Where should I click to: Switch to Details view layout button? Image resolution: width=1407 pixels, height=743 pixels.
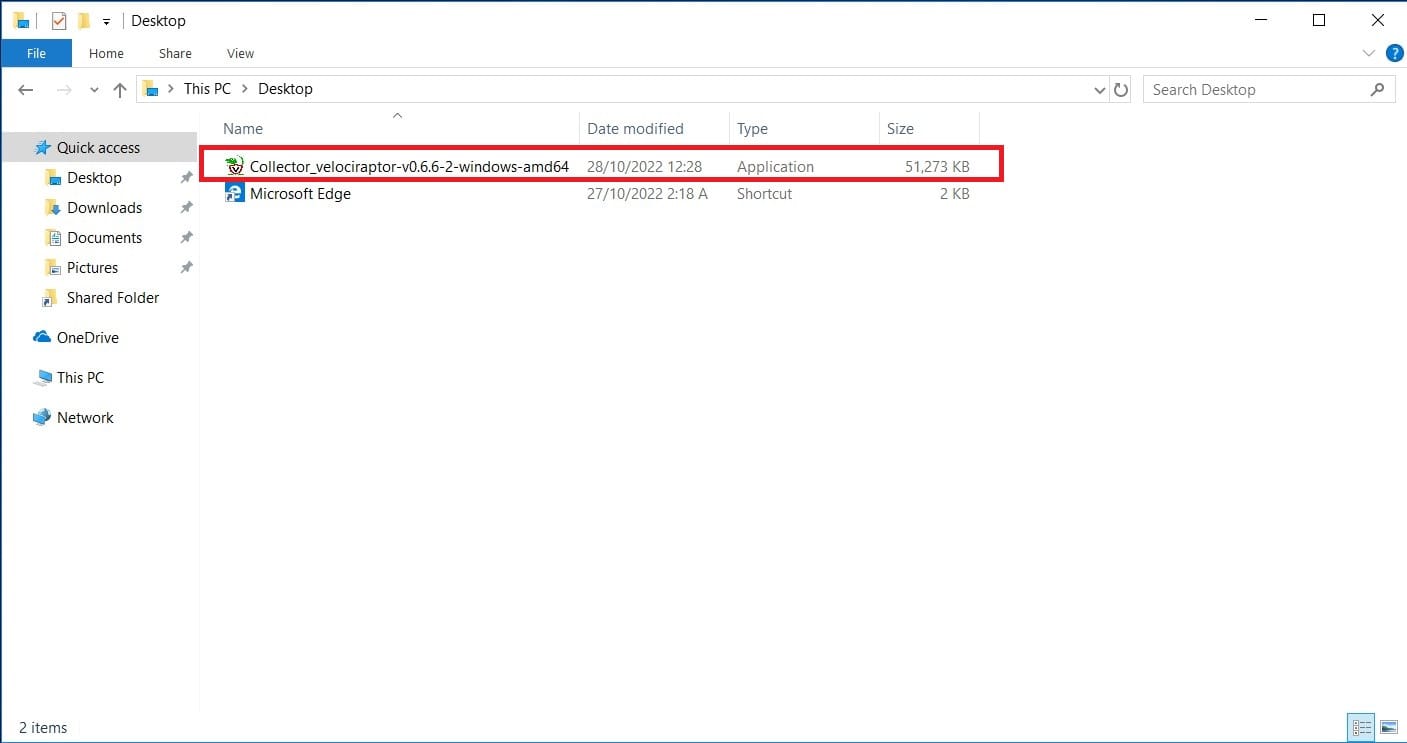[1361, 727]
